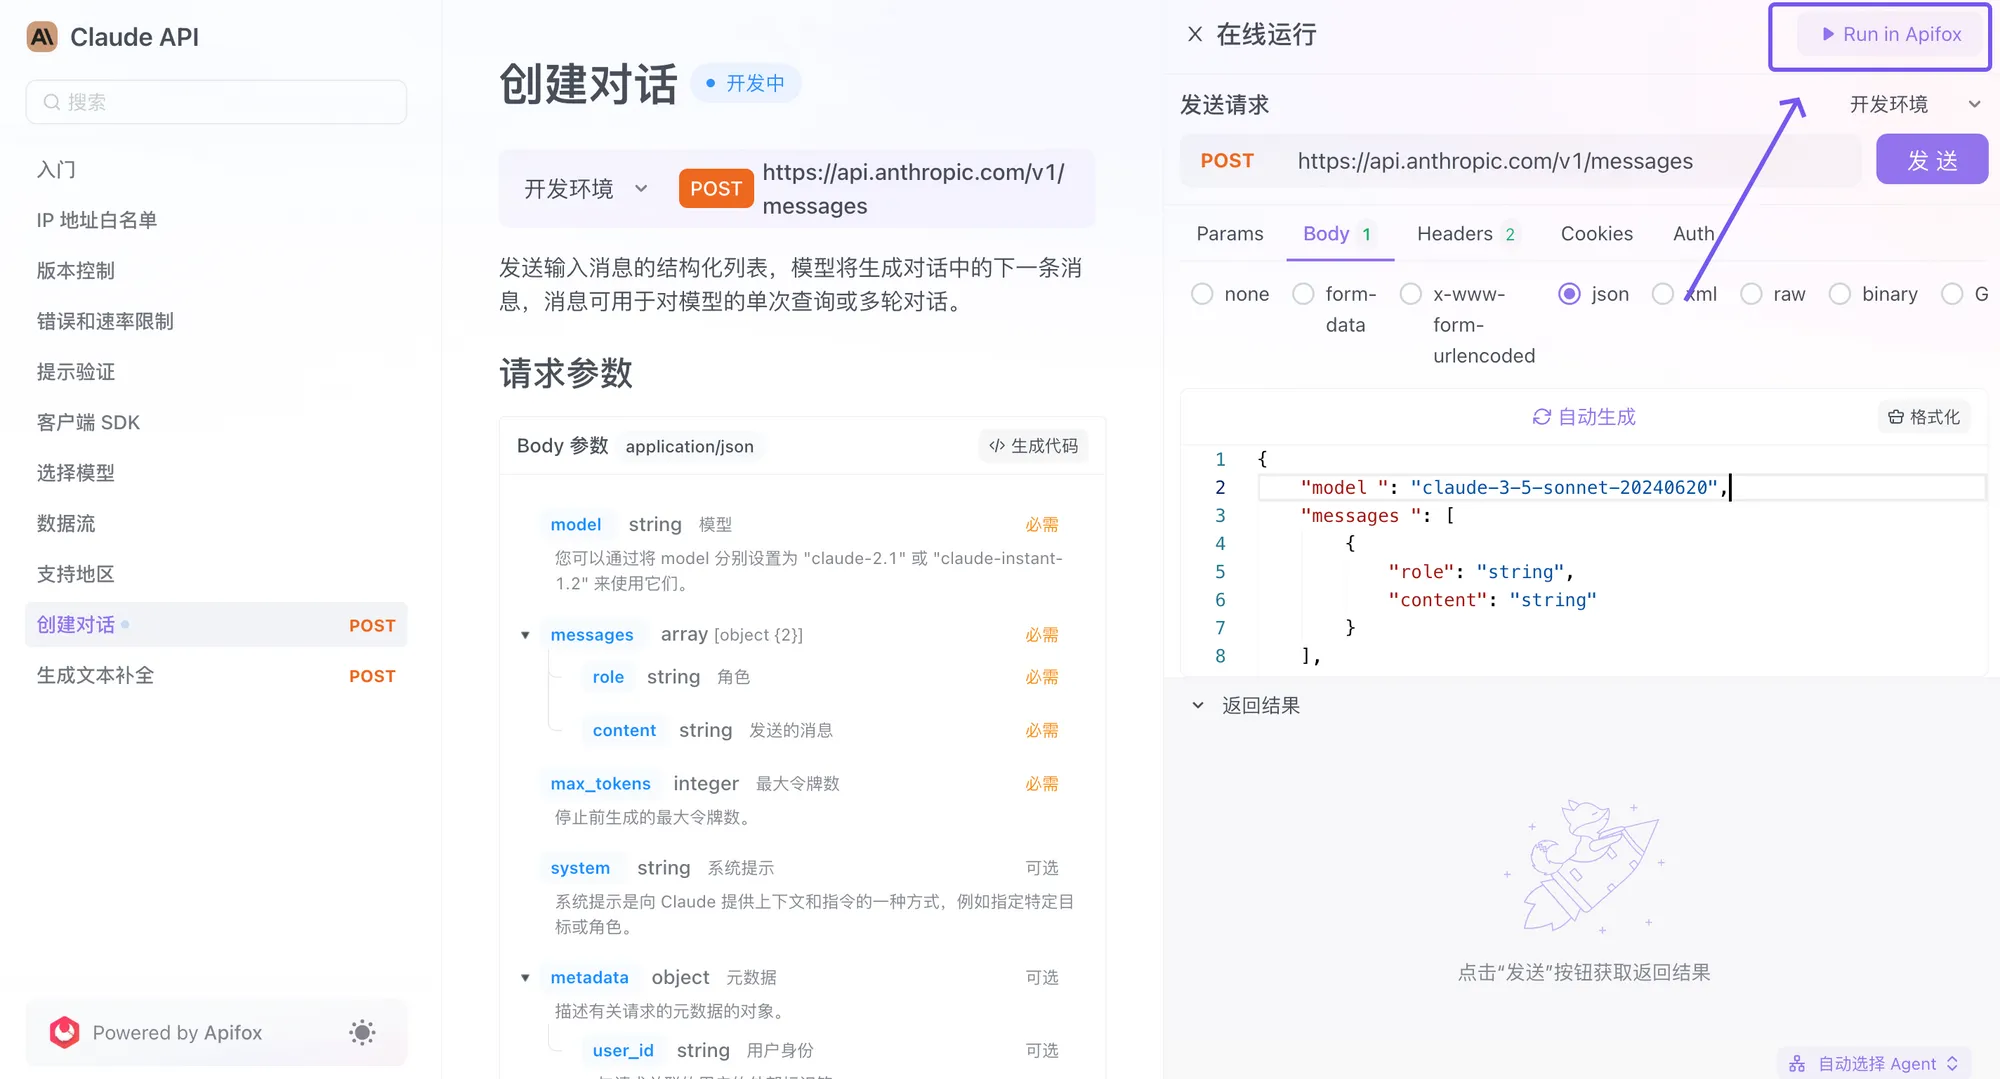Click the 格式化 format button
The image size is (2000, 1079).
pos(1923,417)
